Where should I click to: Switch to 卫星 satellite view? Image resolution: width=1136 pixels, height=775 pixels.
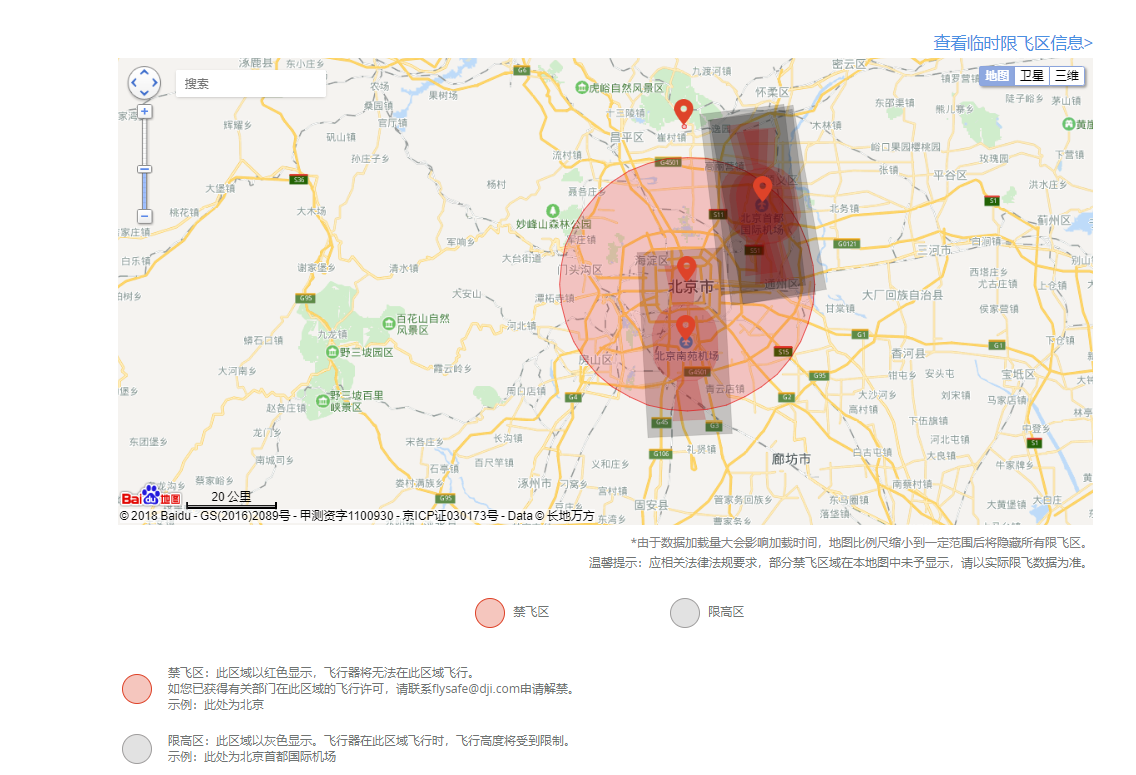[1031, 76]
